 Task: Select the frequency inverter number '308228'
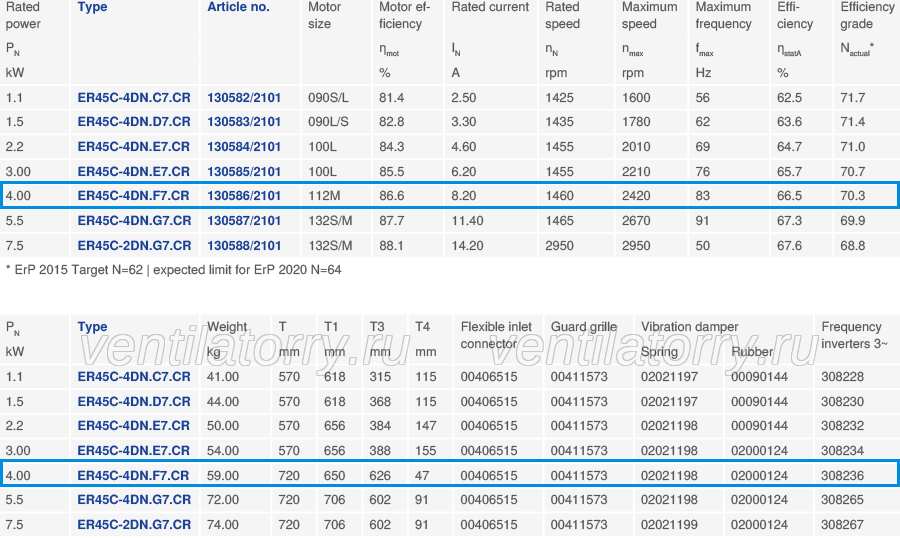pyautogui.click(x=842, y=377)
